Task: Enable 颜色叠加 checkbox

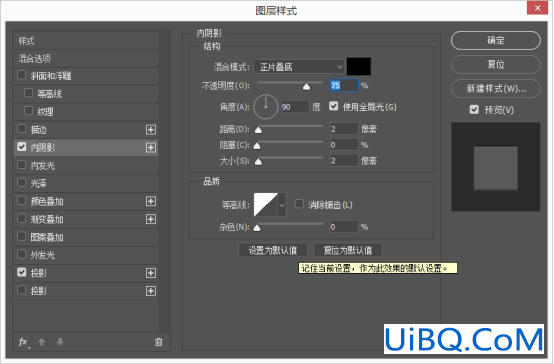Action: (22, 201)
